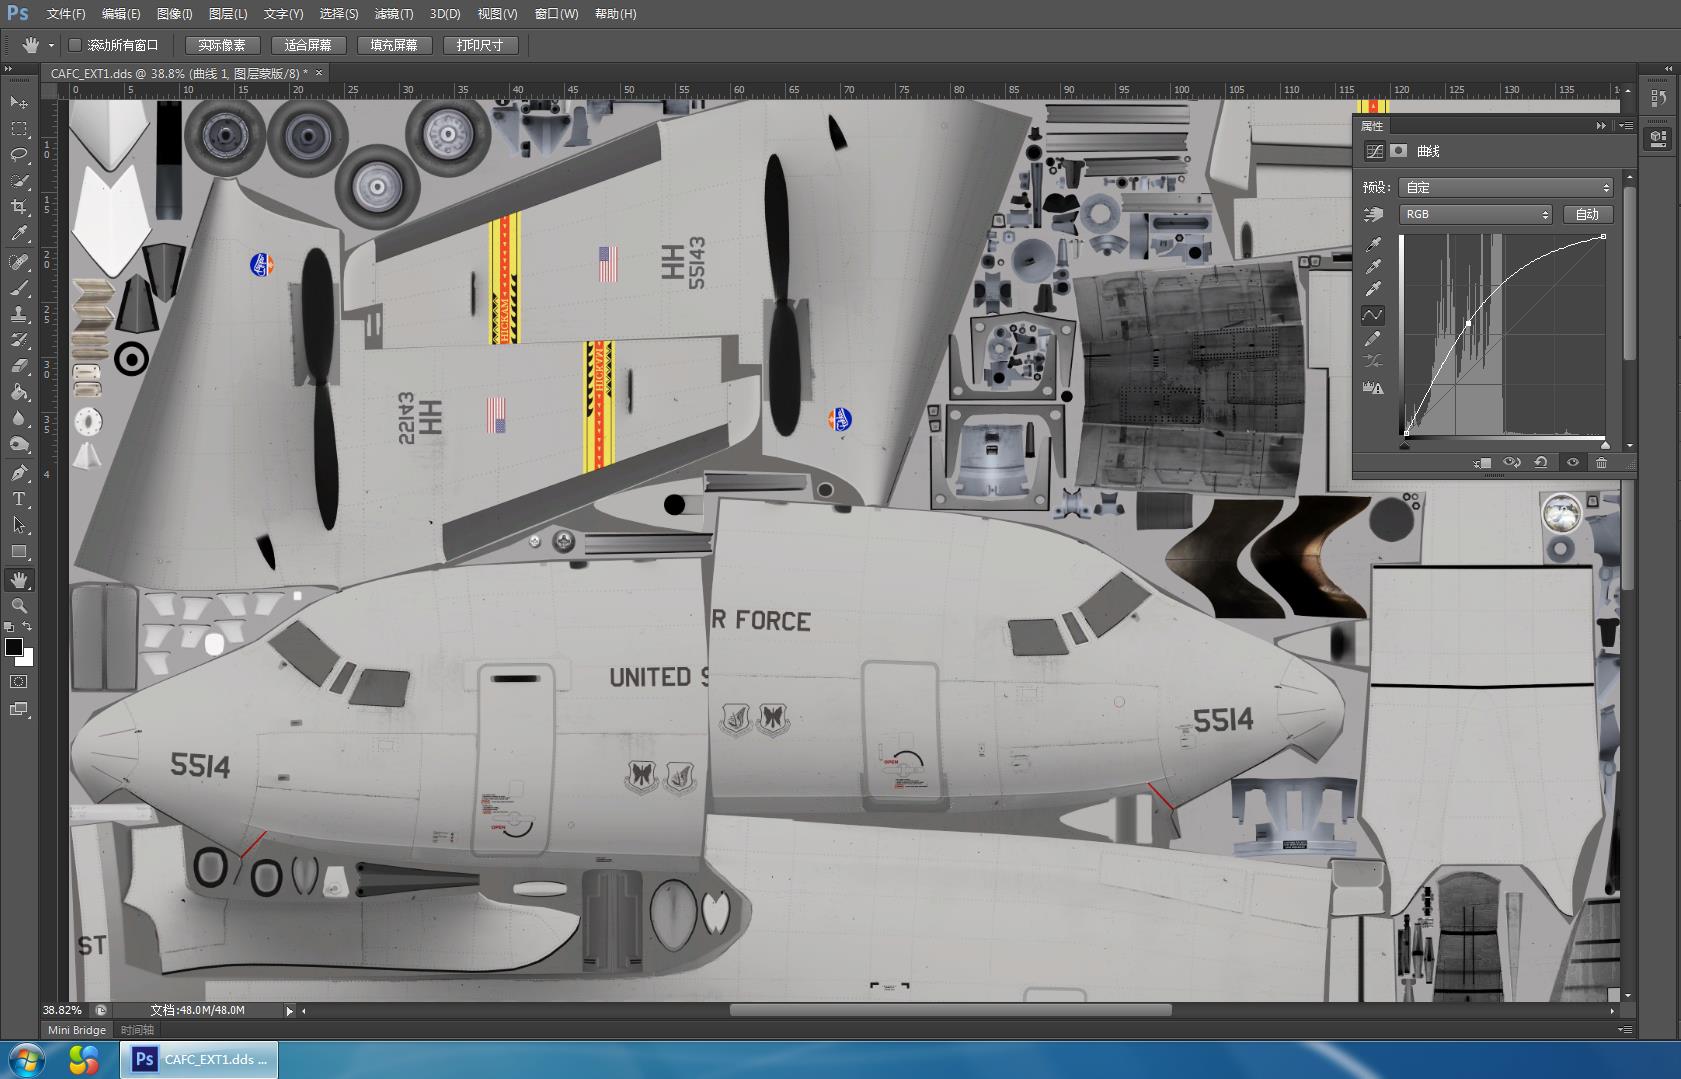Click the 自动 auto curves button
The width and height of the screenshot is (1681, 1079).
[x=1588, y=214]
